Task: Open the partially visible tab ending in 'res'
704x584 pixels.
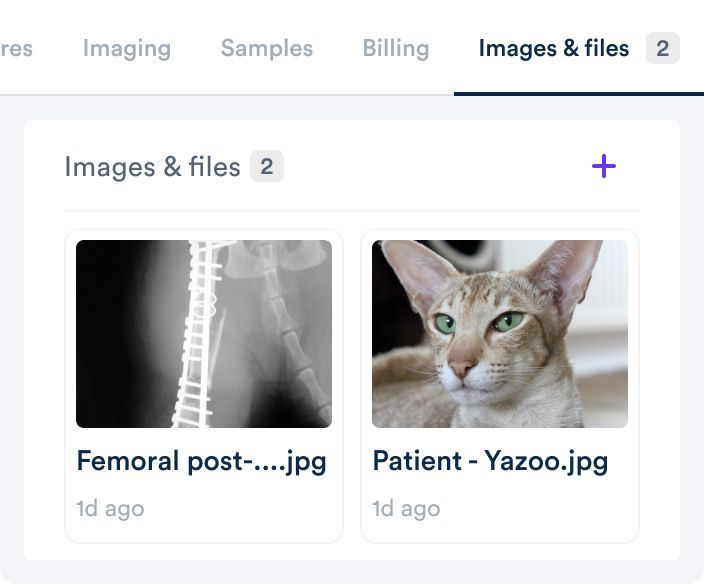Action: click(x=16, y=48)
